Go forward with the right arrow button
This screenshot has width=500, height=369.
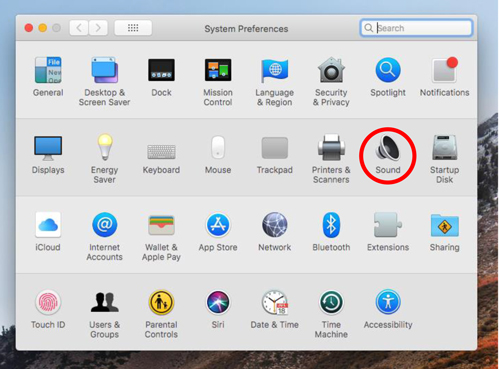[x=98, y=28]
